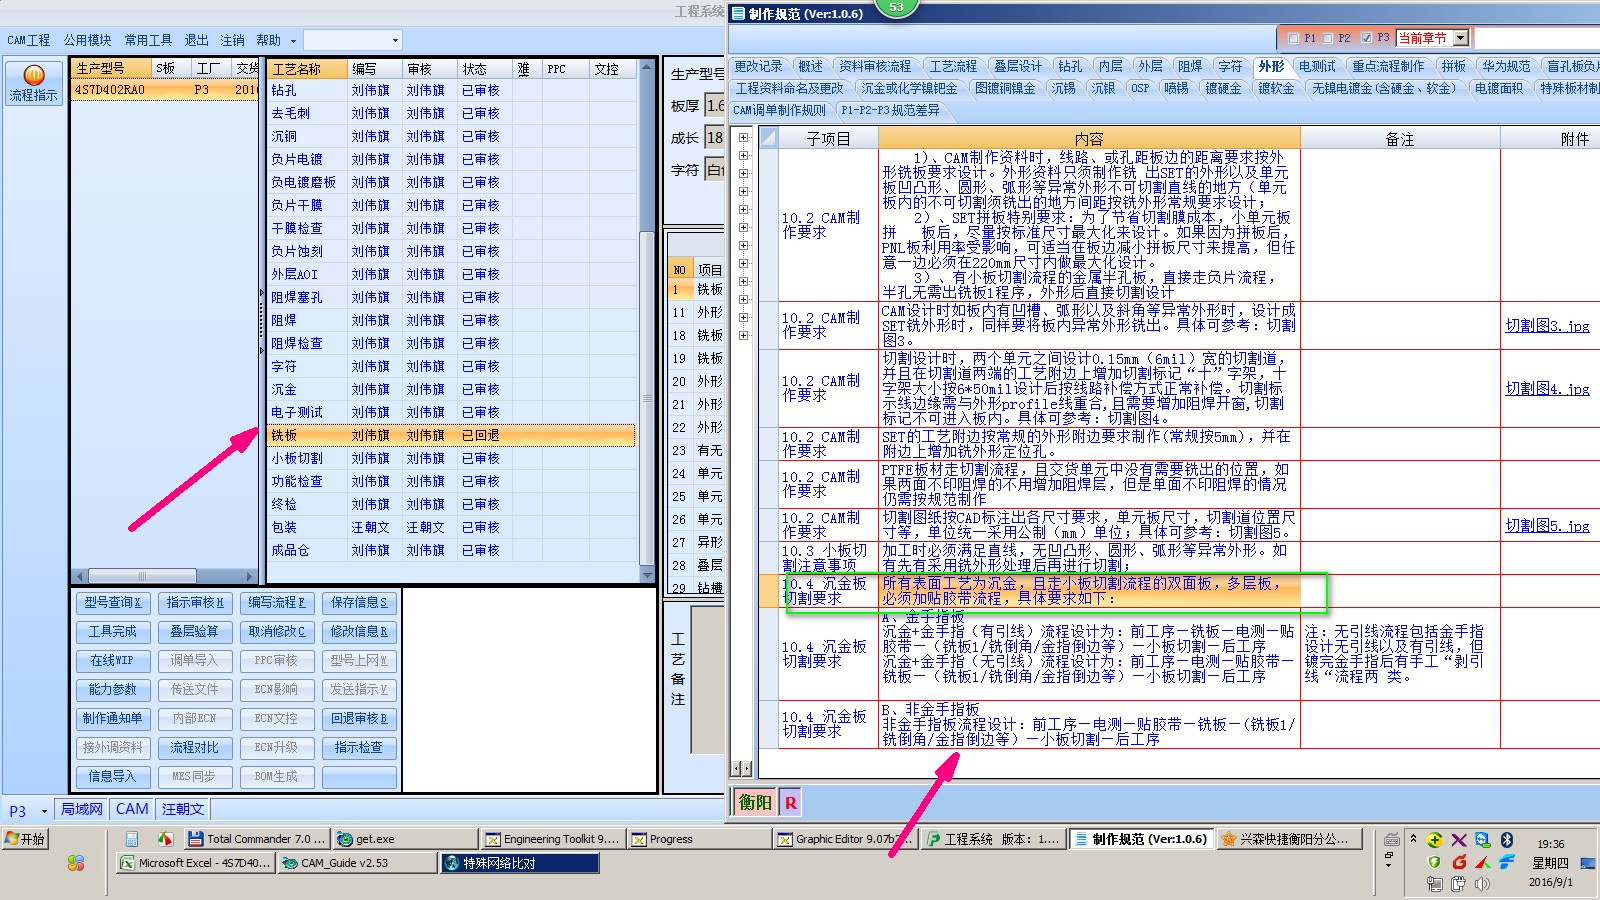This screenshot has height=900, width=1600.
Task: Open Microsoft Excel taskbar item
Action: tap(195, 863)
